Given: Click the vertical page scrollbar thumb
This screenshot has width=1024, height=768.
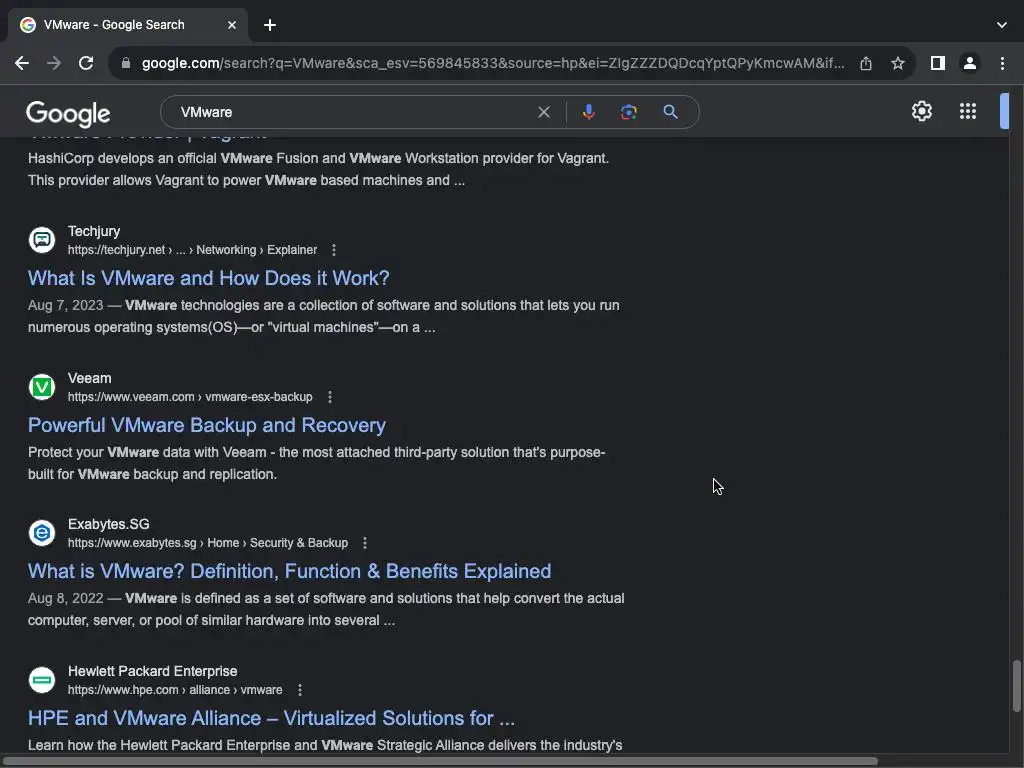Looking at the screenshot, I should pos(1016,686).
